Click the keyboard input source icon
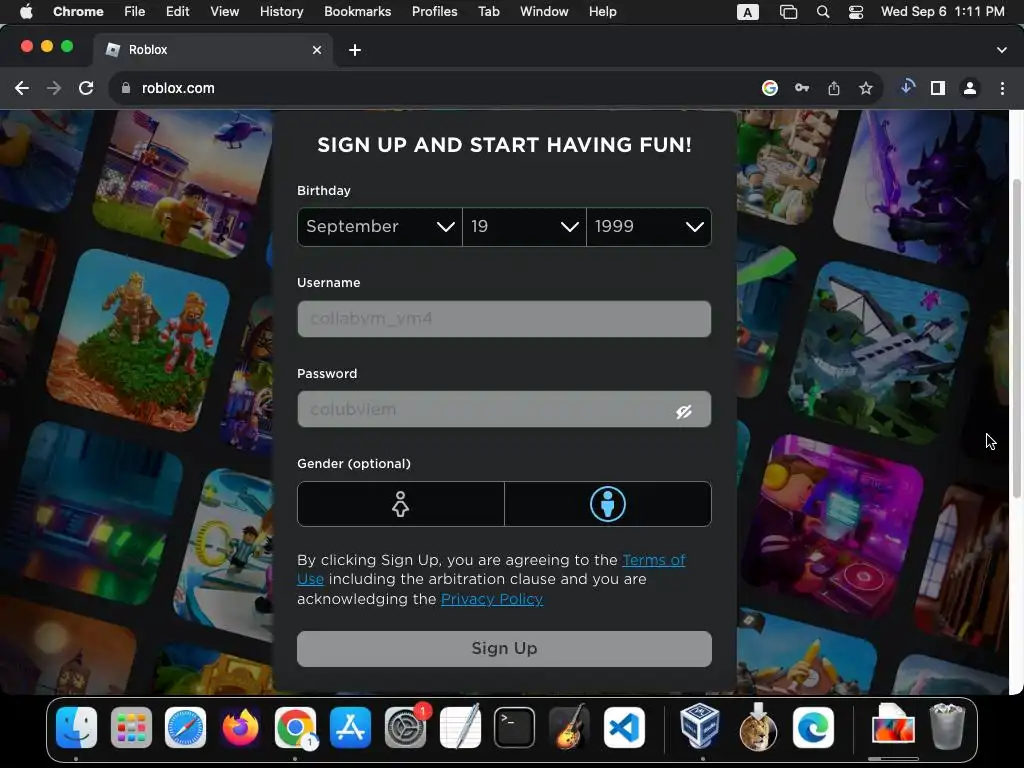 click(748, 12)
